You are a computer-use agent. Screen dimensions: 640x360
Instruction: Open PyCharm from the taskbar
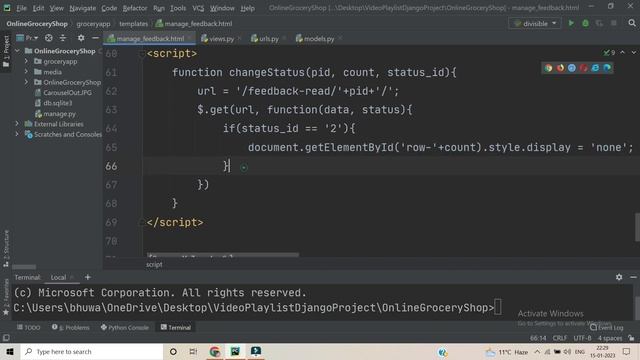(235, 351)
